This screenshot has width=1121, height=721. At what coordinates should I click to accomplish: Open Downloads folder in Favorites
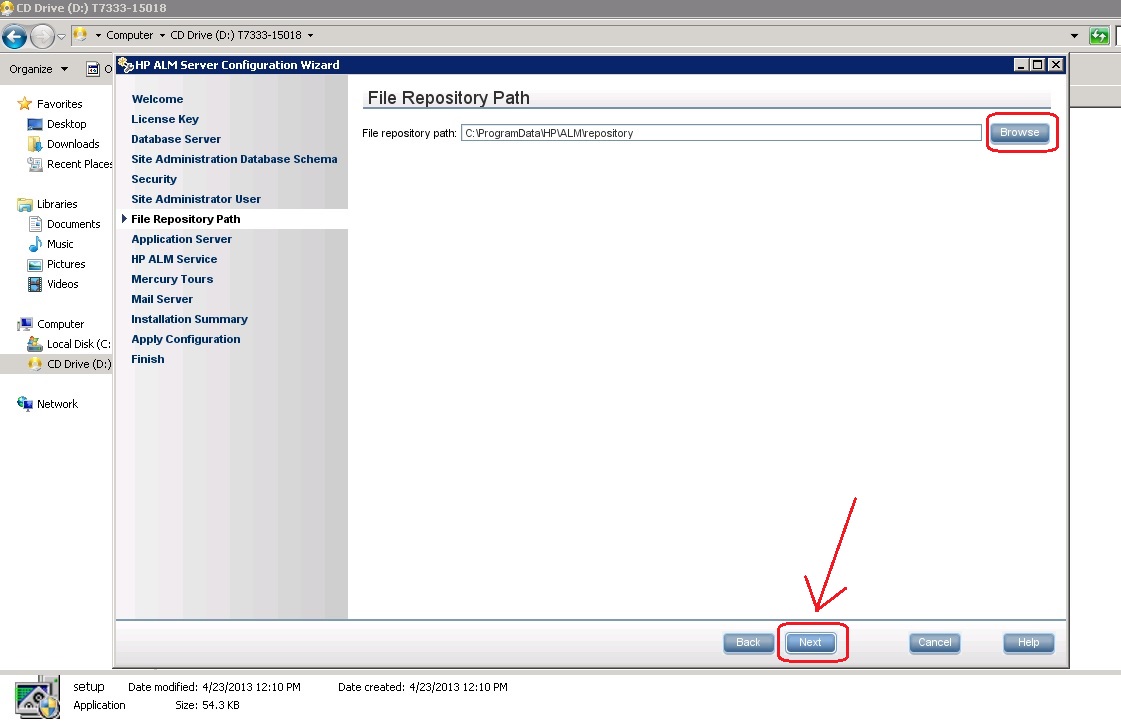click(x=73, y=144)
